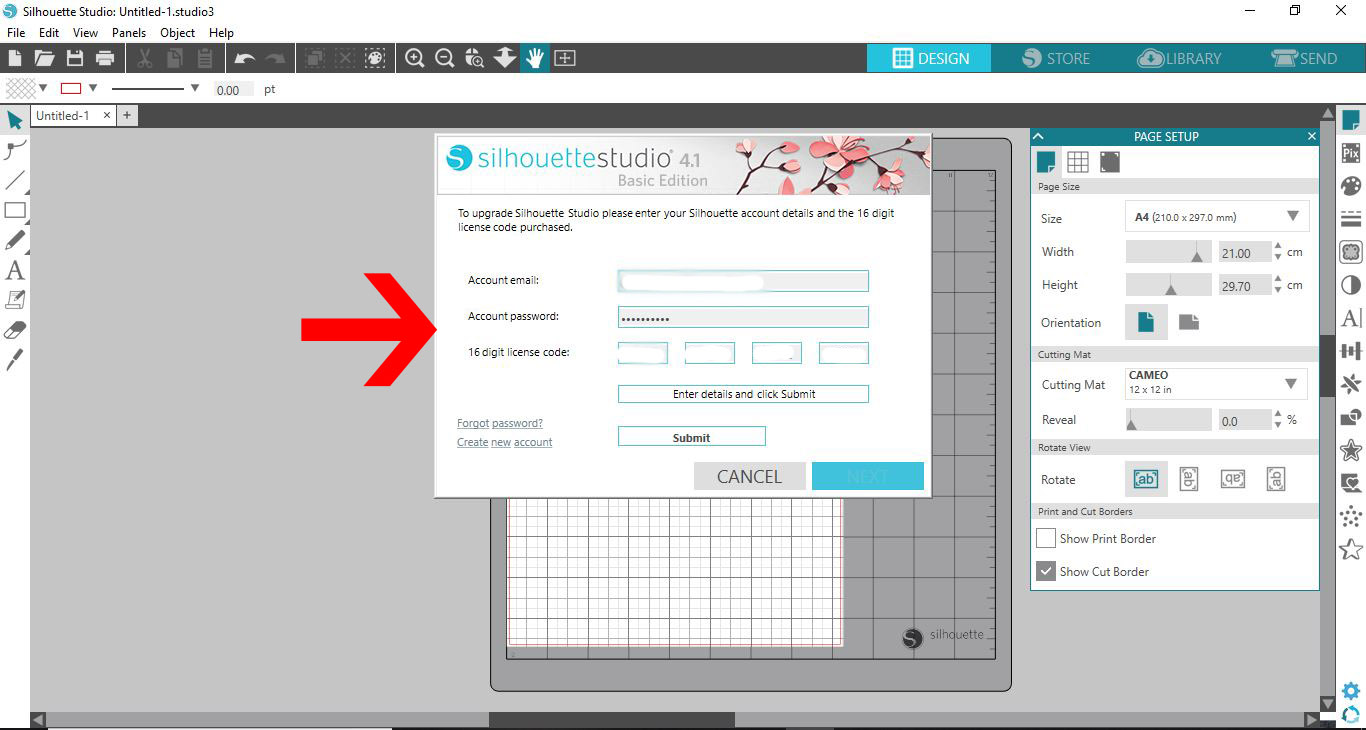
Task: Open the registration marks tab
Action: pos(1109,162)
